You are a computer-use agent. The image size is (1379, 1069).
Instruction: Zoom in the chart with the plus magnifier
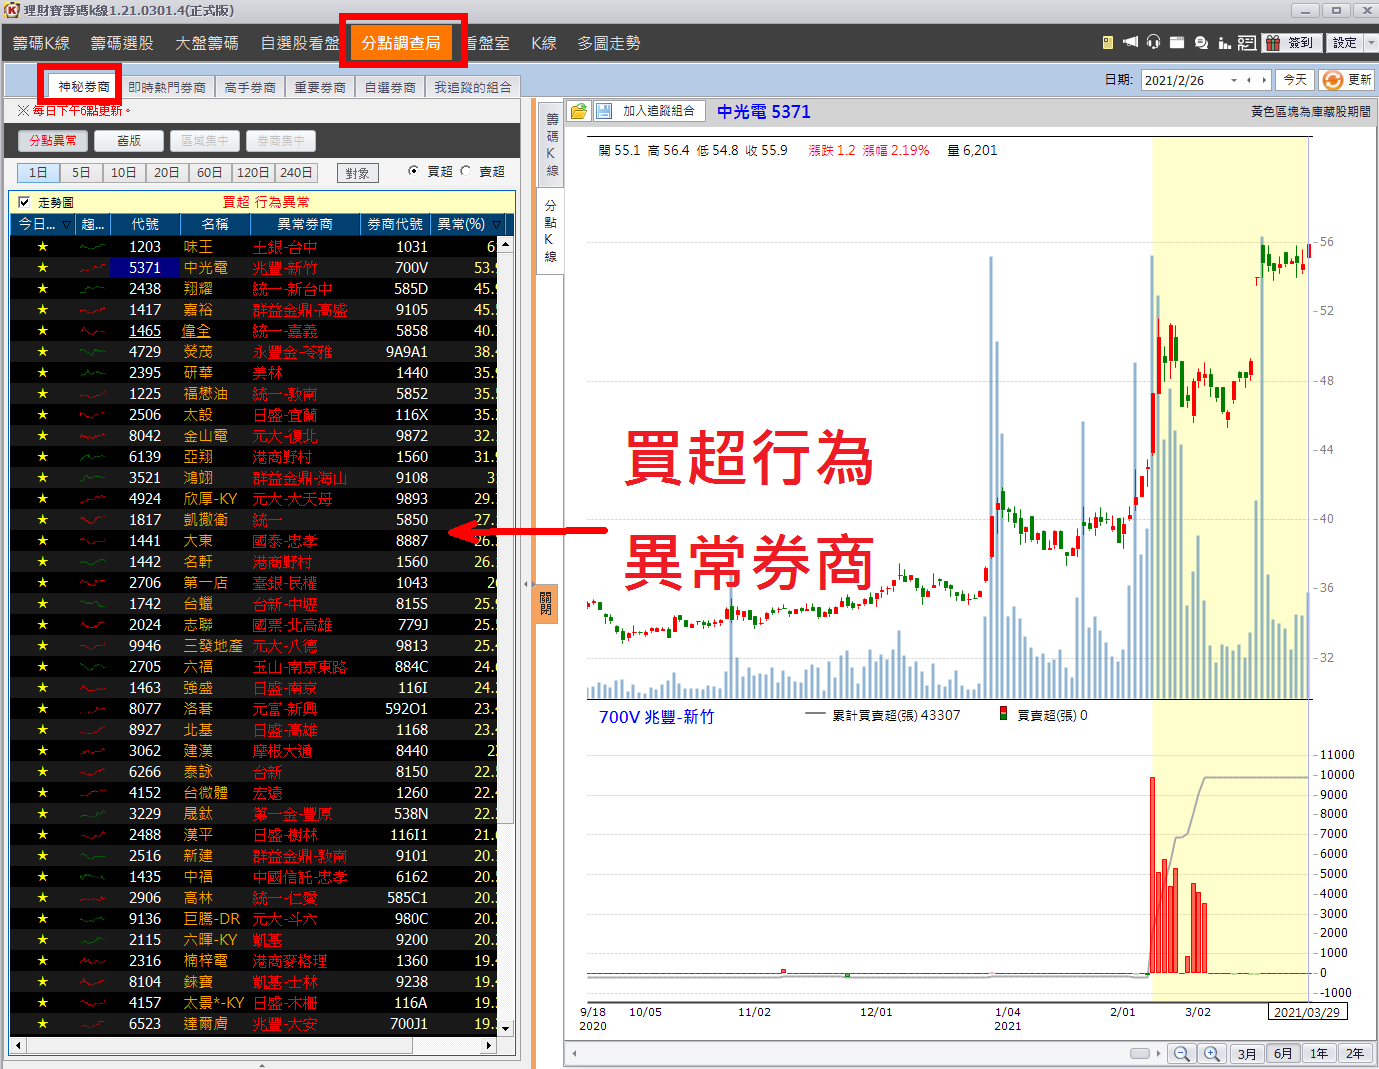point(1212,1054)
